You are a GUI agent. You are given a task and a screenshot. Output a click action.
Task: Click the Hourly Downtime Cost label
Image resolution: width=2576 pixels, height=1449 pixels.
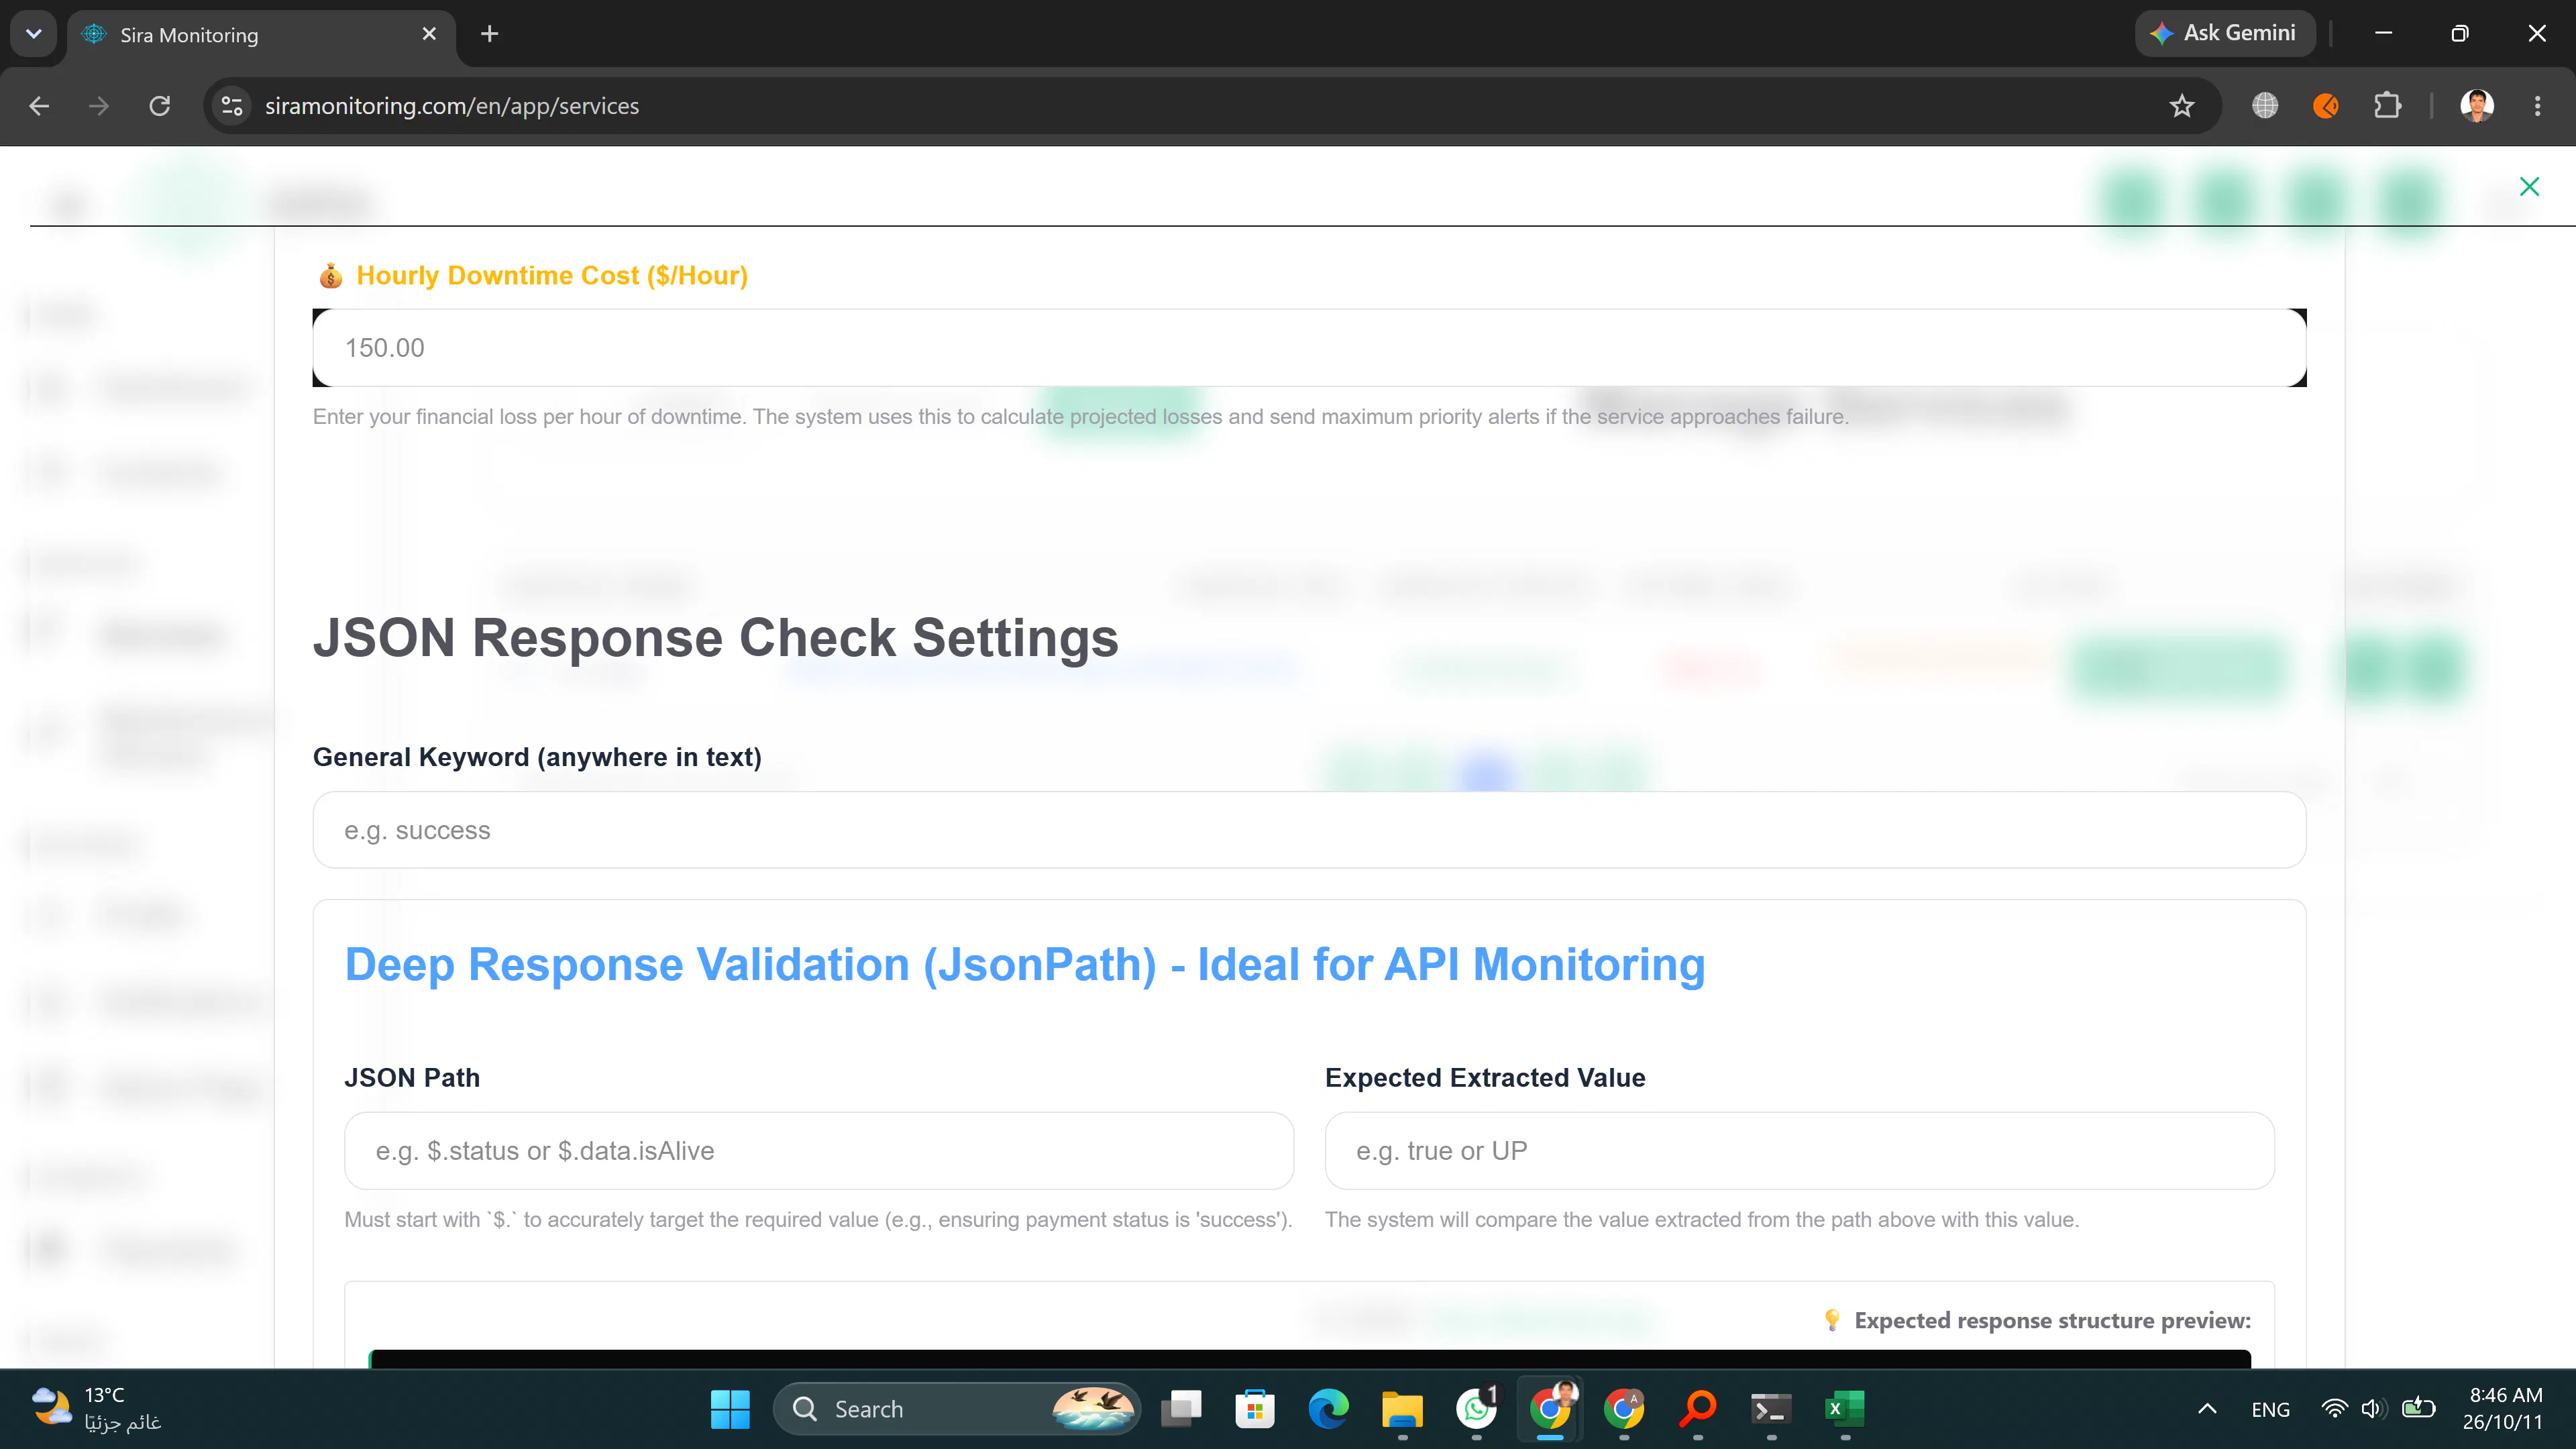click(x=552, y=275)
